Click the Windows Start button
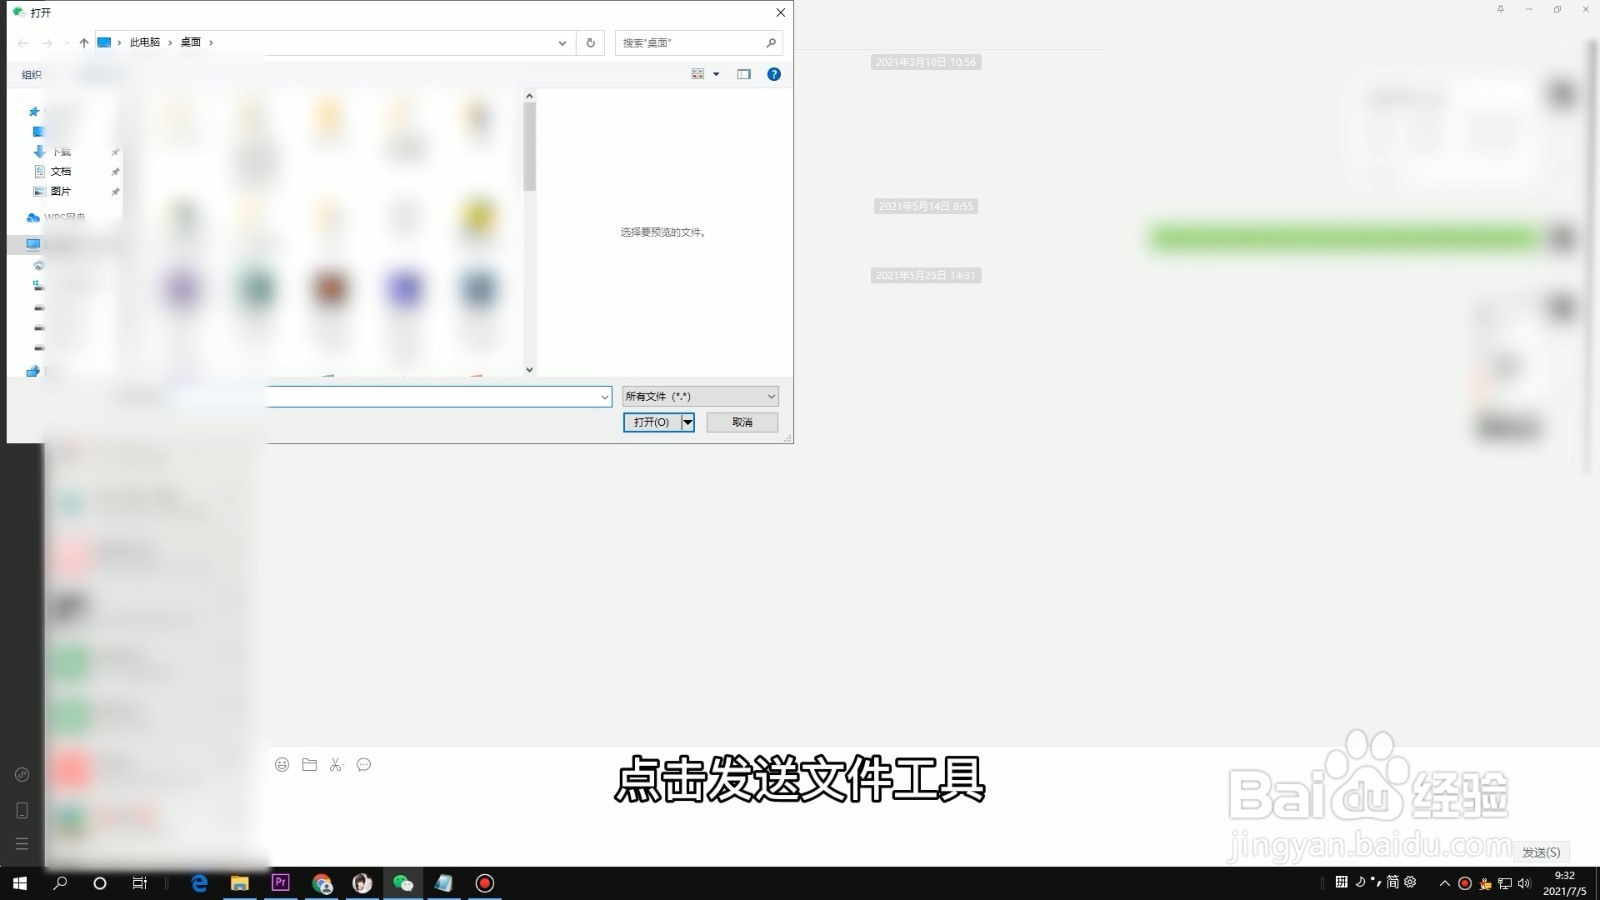1600x900 pixels. click(20, 883)
